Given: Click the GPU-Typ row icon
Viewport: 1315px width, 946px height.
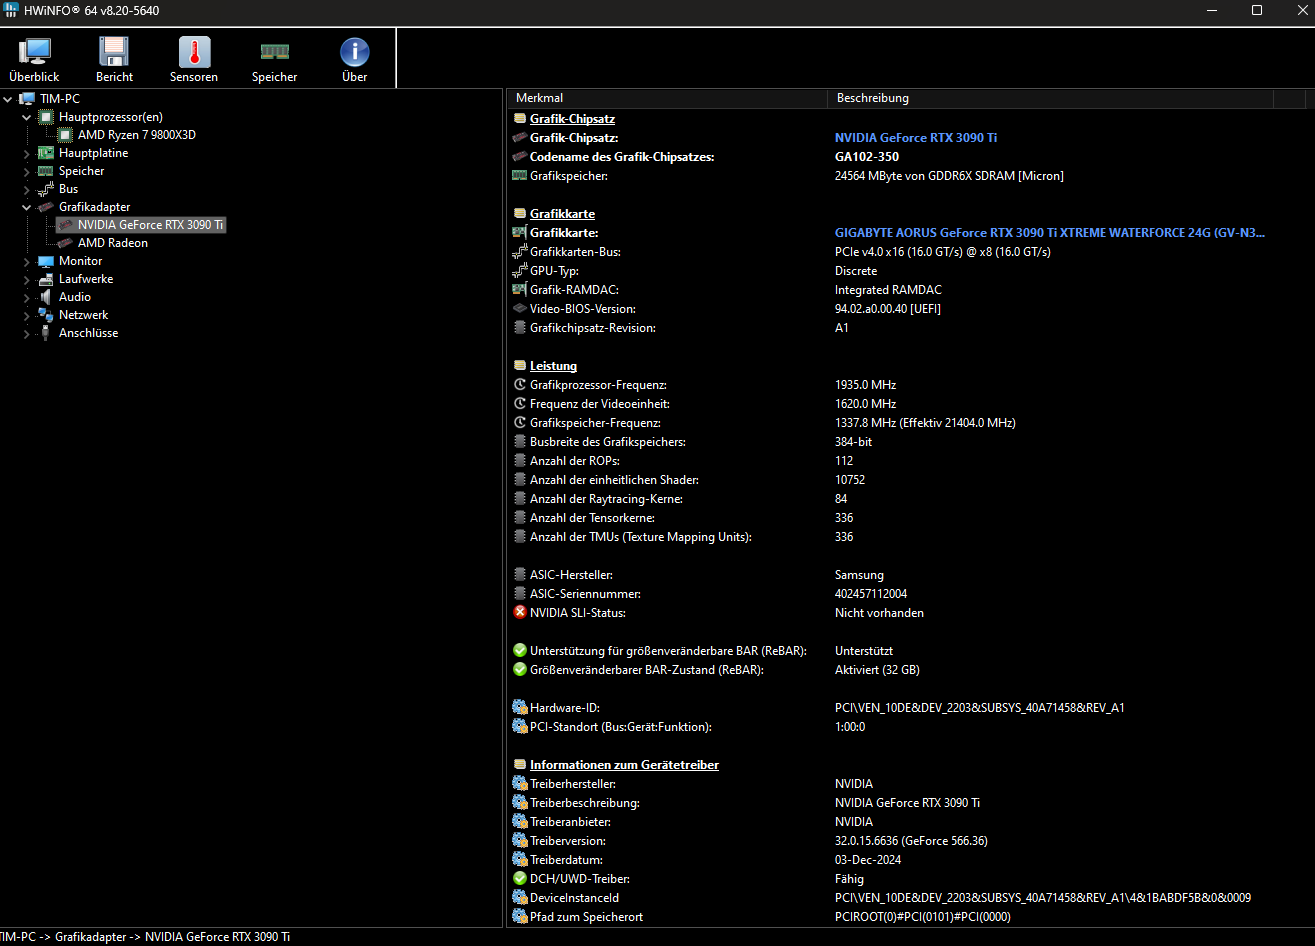Looking at the screenshot, I should coord(519,271).
